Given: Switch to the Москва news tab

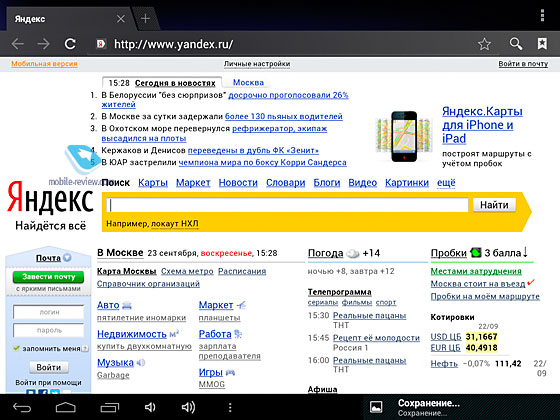Looking at the screenshot, I should click(248, 82).
